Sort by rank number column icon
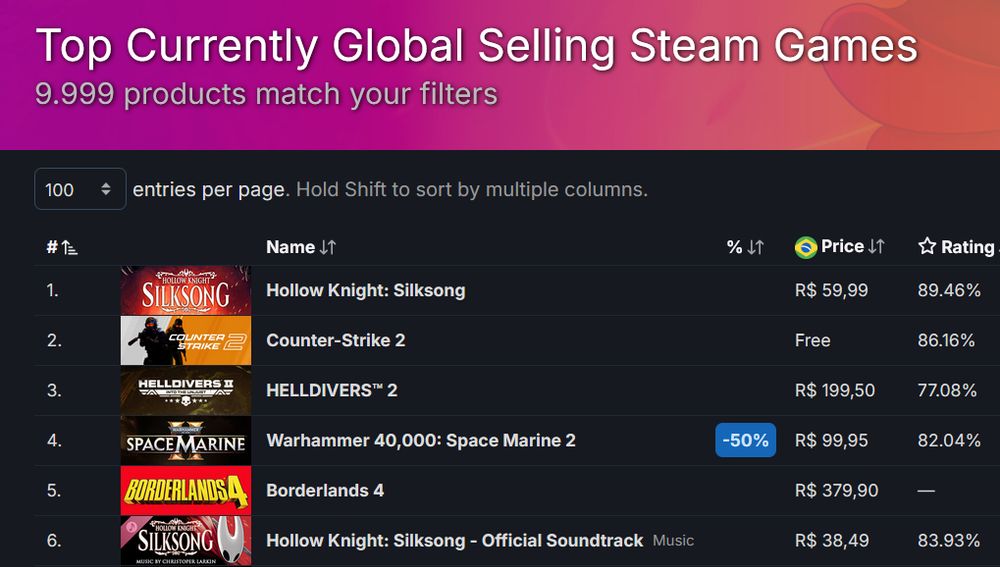The height and width of the screenshot is (567, 1000). tap(70, 247)
